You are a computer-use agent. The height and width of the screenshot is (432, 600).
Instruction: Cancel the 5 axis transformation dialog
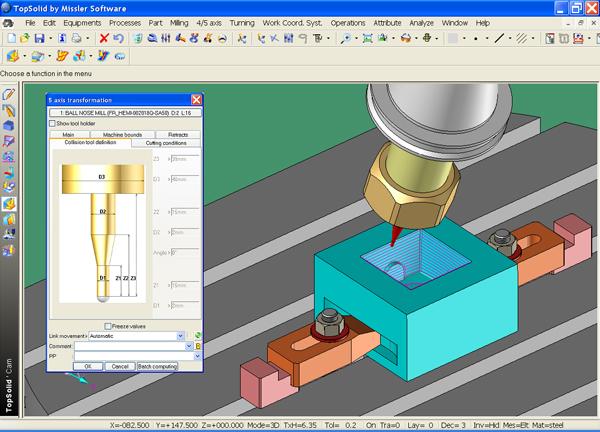pos(120,367)
